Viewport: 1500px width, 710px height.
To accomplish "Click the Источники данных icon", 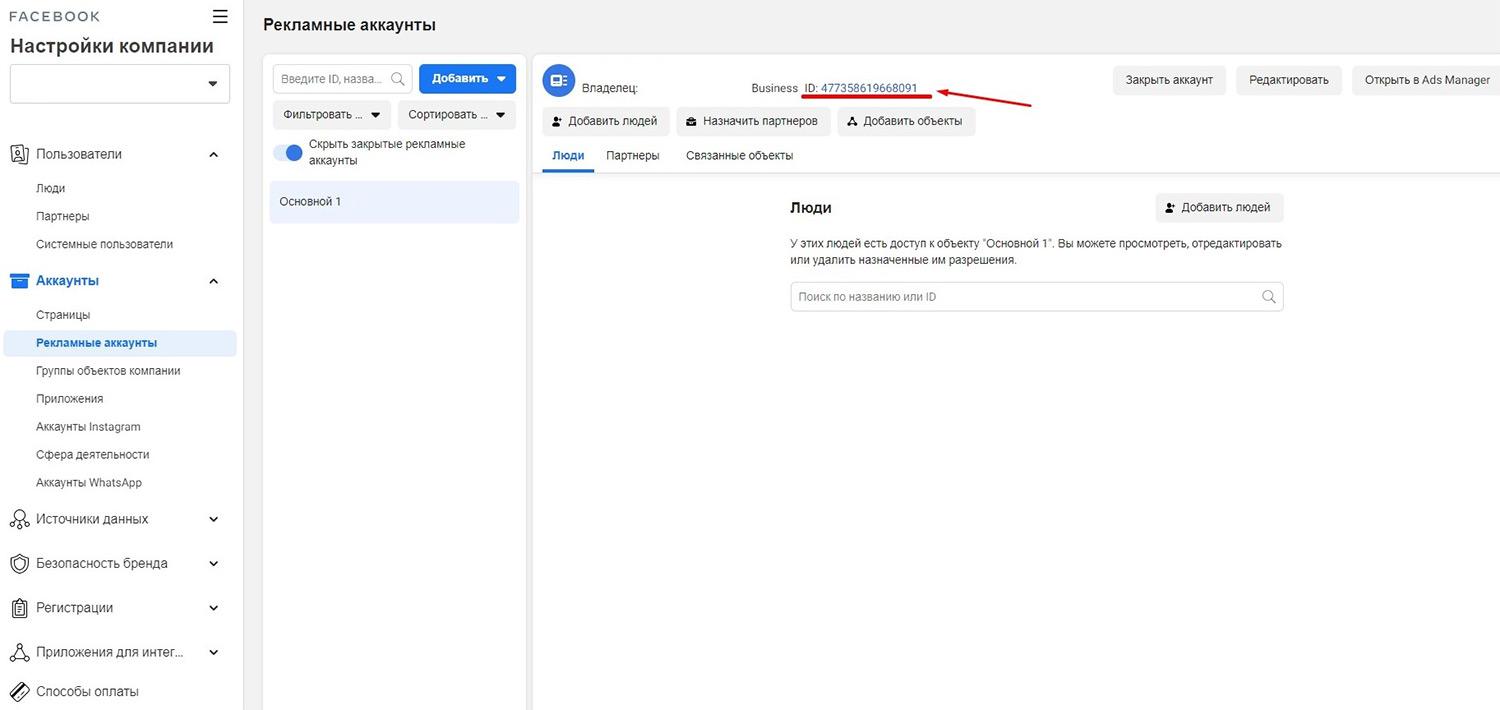I will [18, 519].
